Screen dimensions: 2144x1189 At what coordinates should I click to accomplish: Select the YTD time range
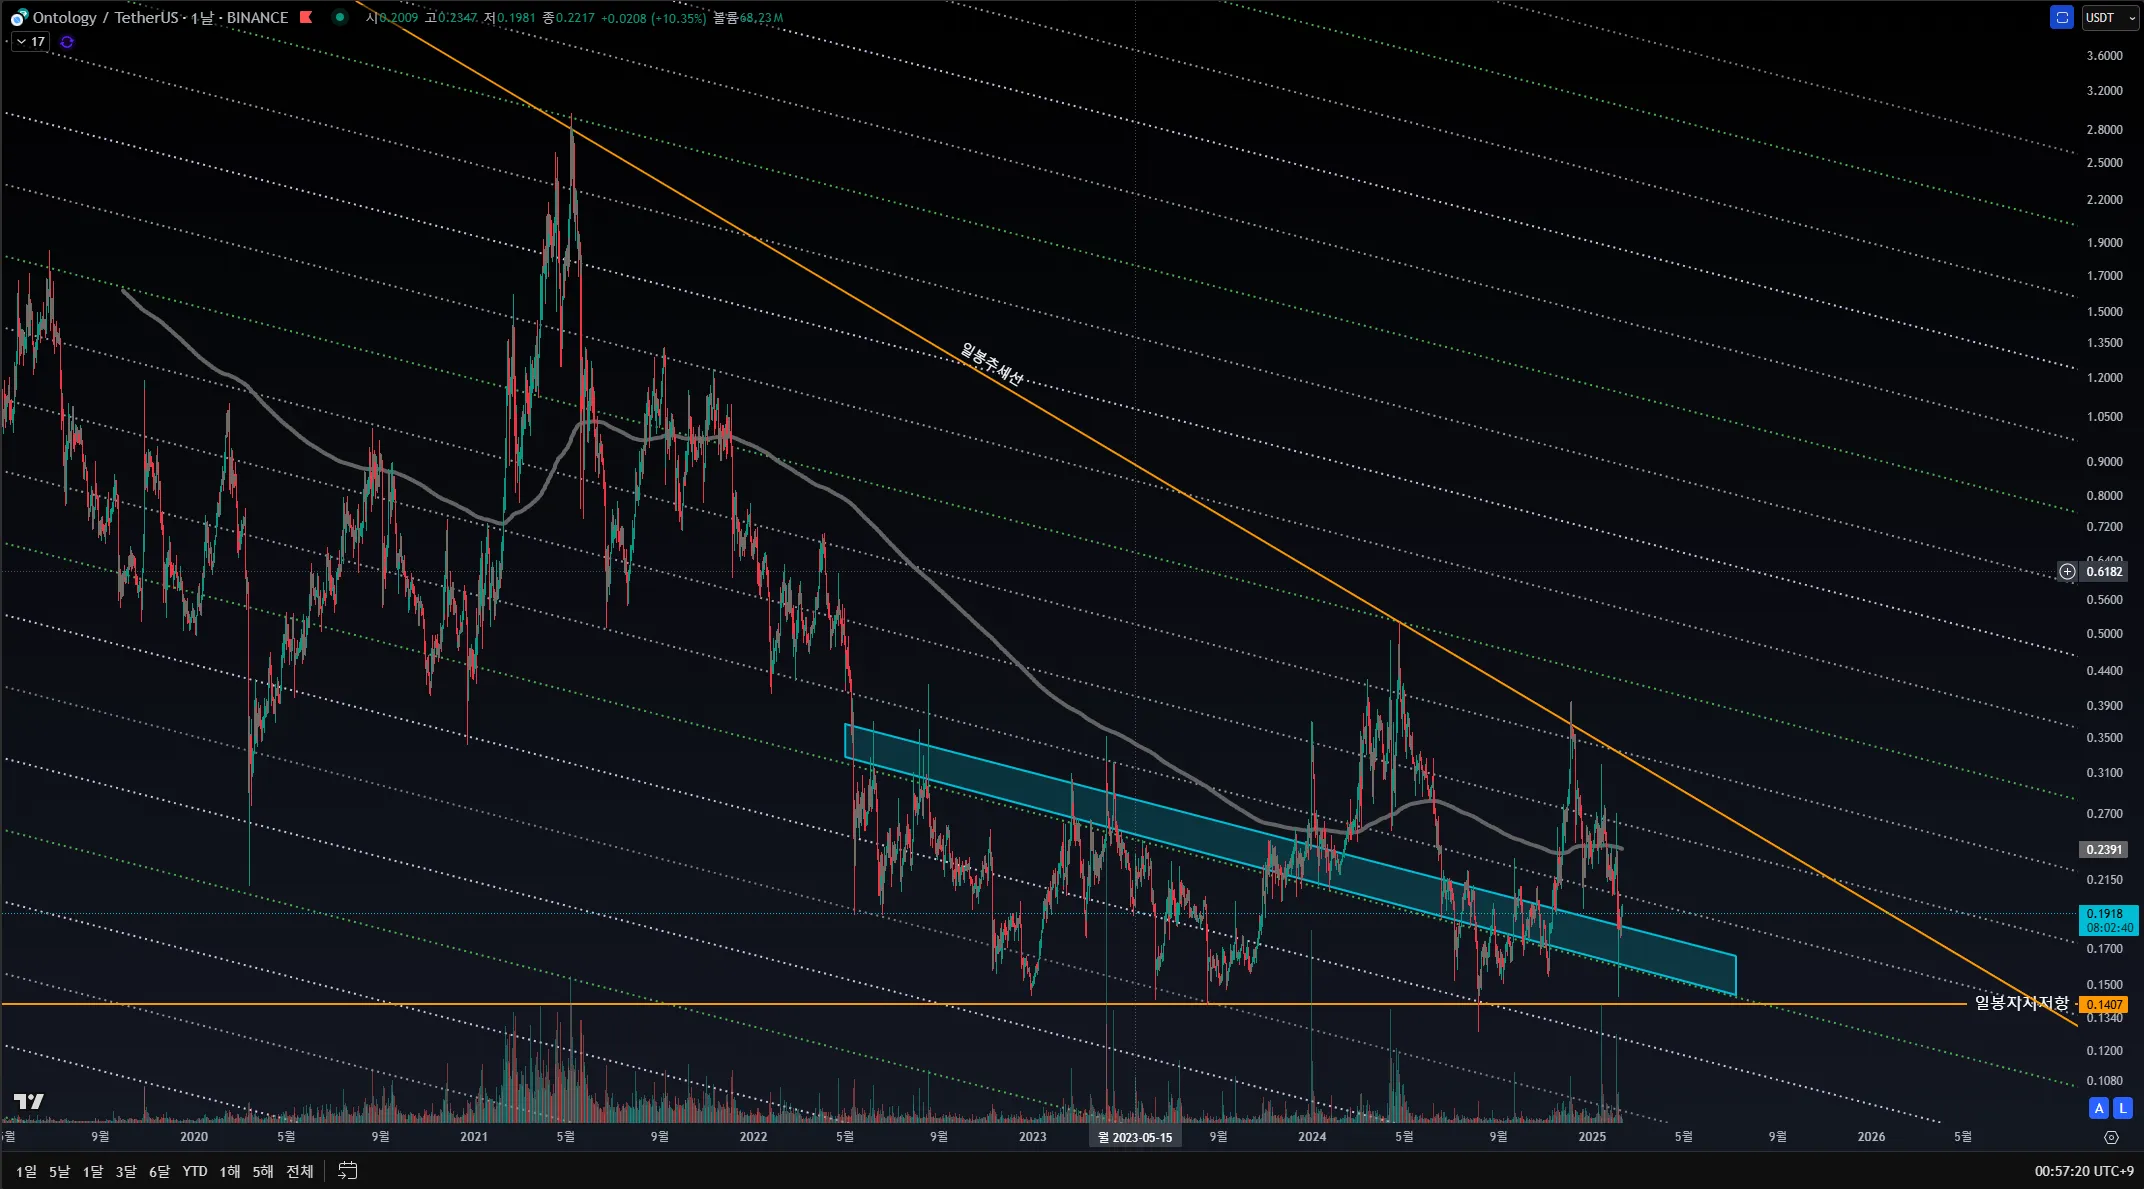(195, 1171)
